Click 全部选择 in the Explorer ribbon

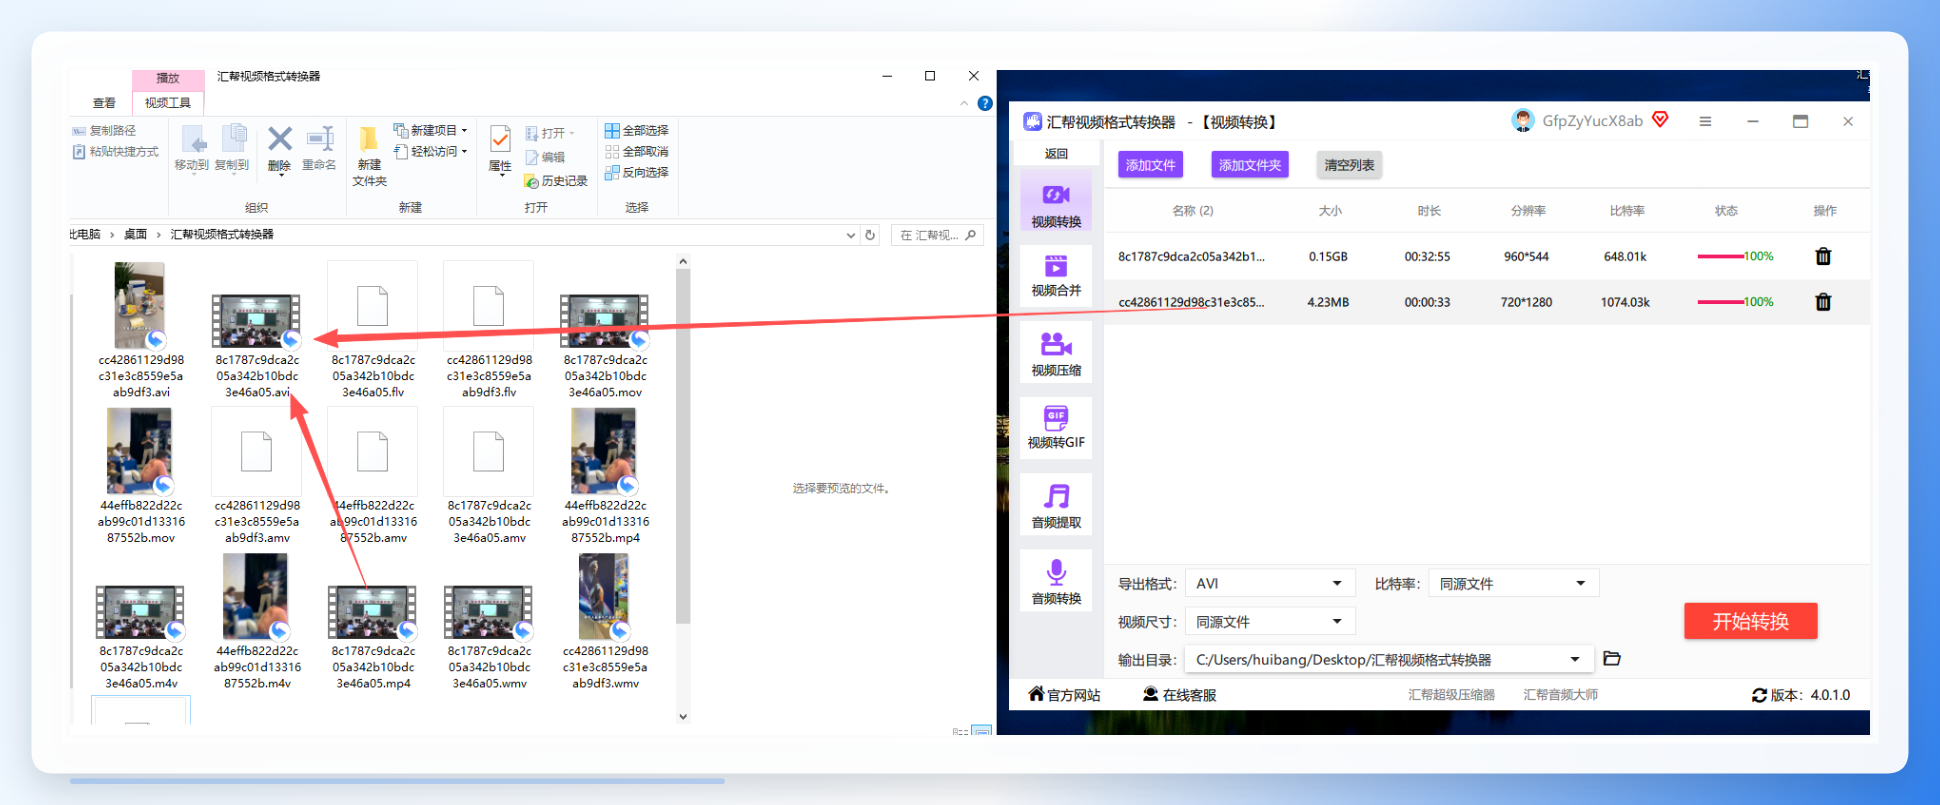point(636,131)
